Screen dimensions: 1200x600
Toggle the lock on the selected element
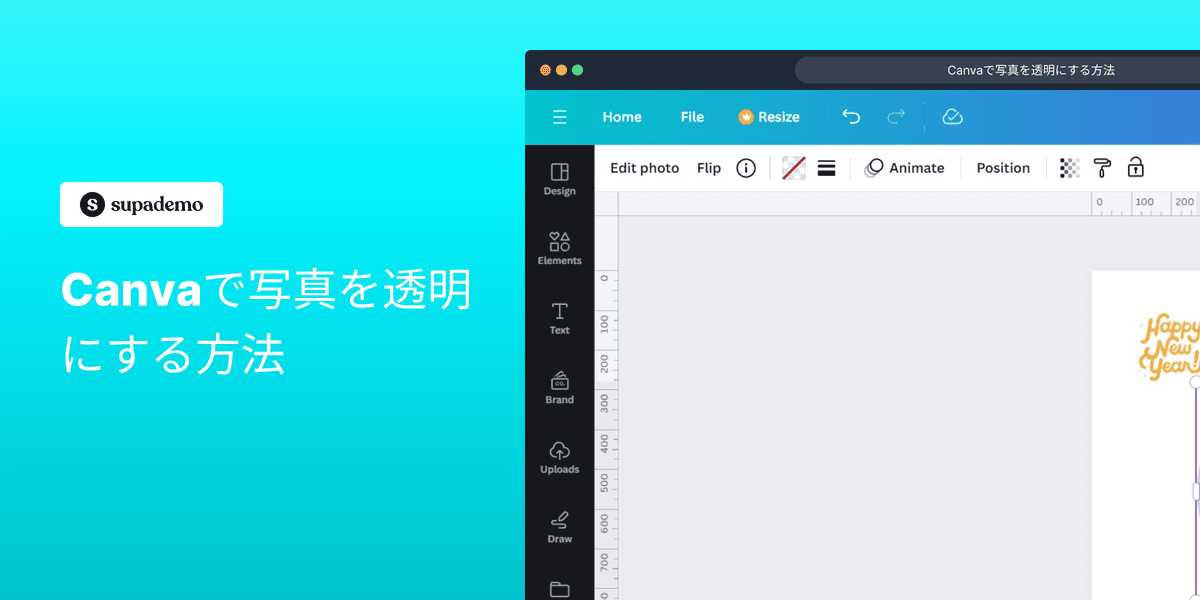click(1136, 168)
